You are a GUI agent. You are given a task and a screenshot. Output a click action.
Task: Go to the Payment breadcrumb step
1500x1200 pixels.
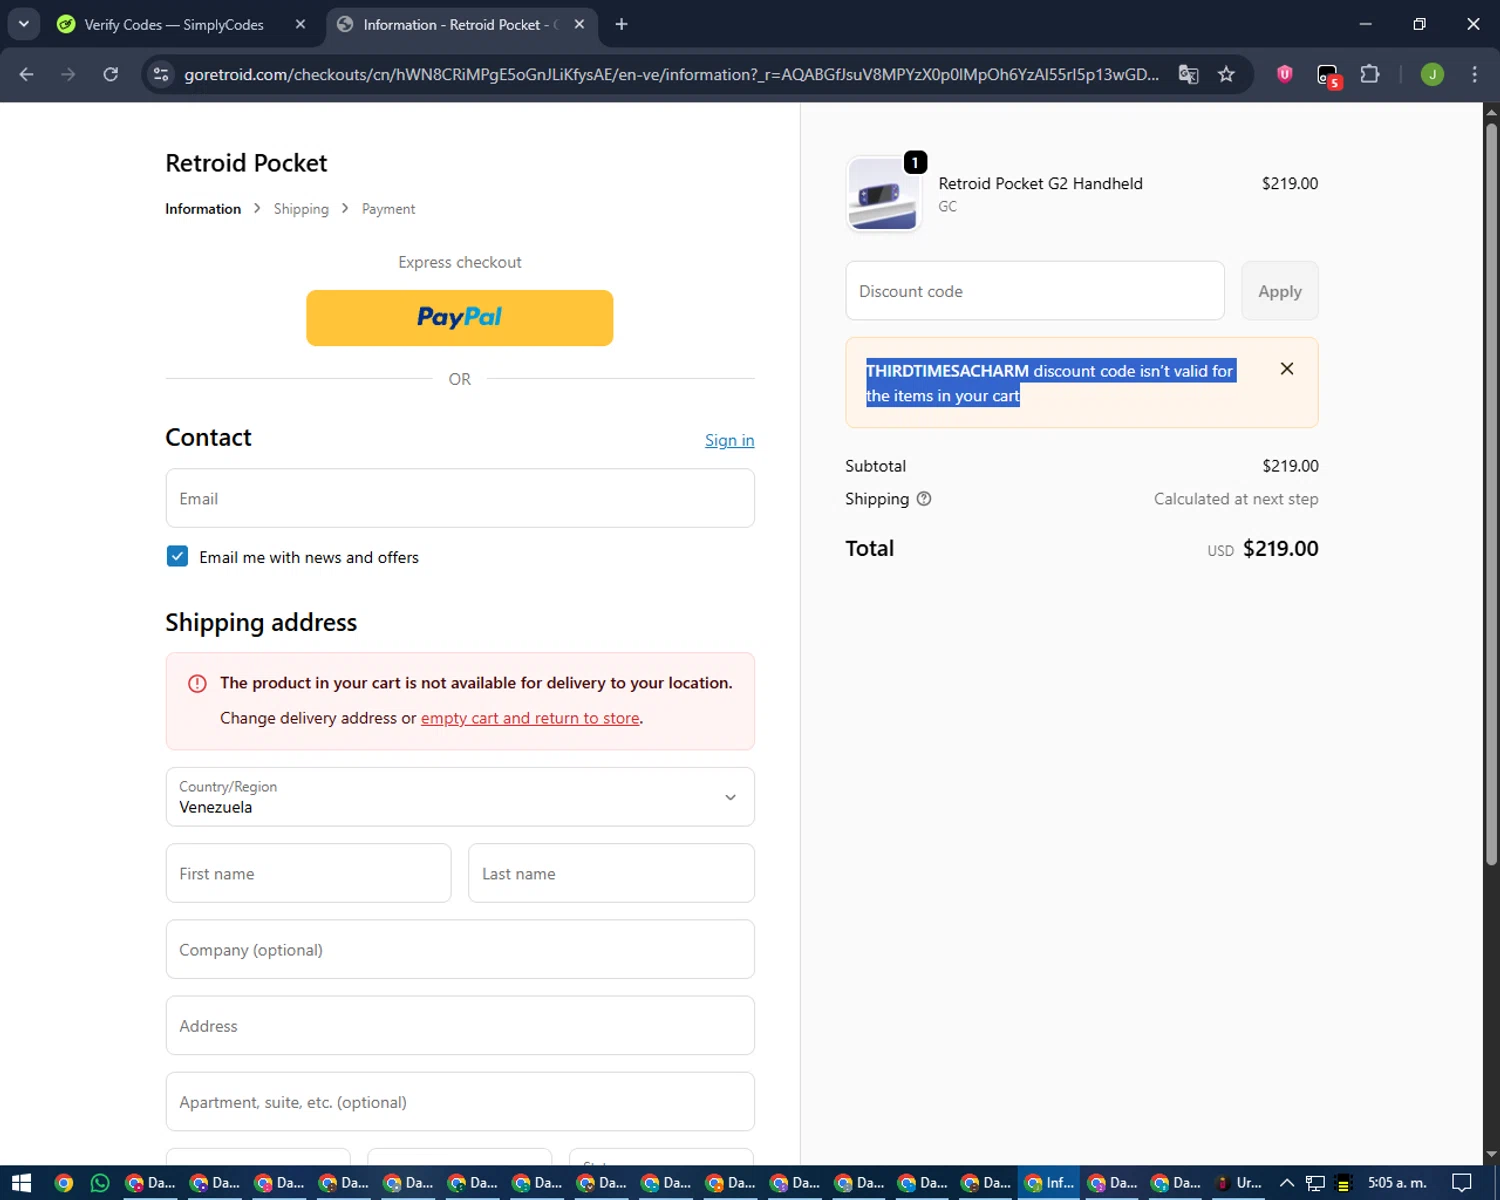(388, 208)
